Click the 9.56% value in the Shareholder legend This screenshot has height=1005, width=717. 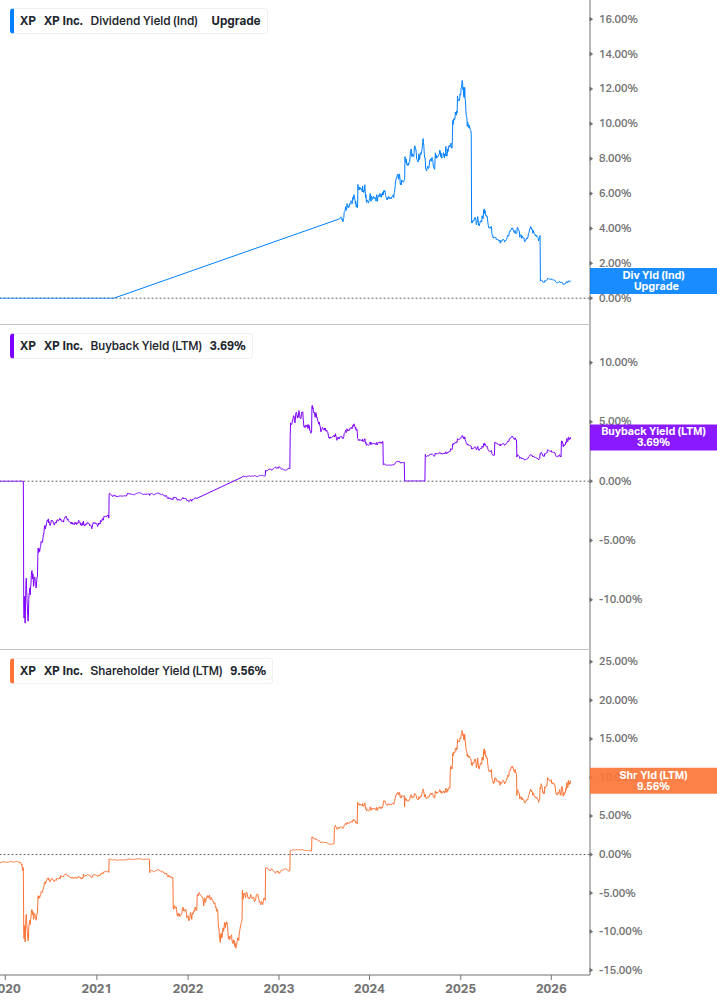pyautogui.click(x=250, y=671)
